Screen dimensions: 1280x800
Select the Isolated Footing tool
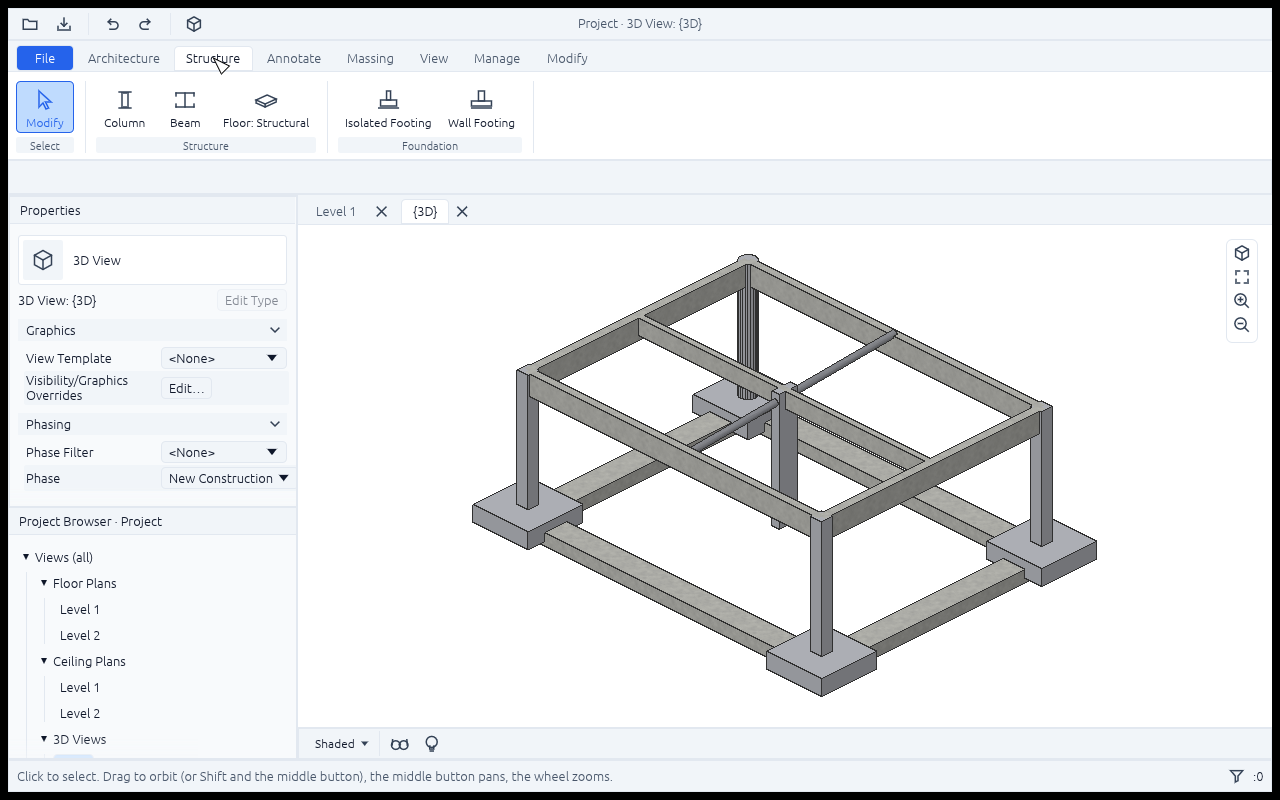pos(388,107)
